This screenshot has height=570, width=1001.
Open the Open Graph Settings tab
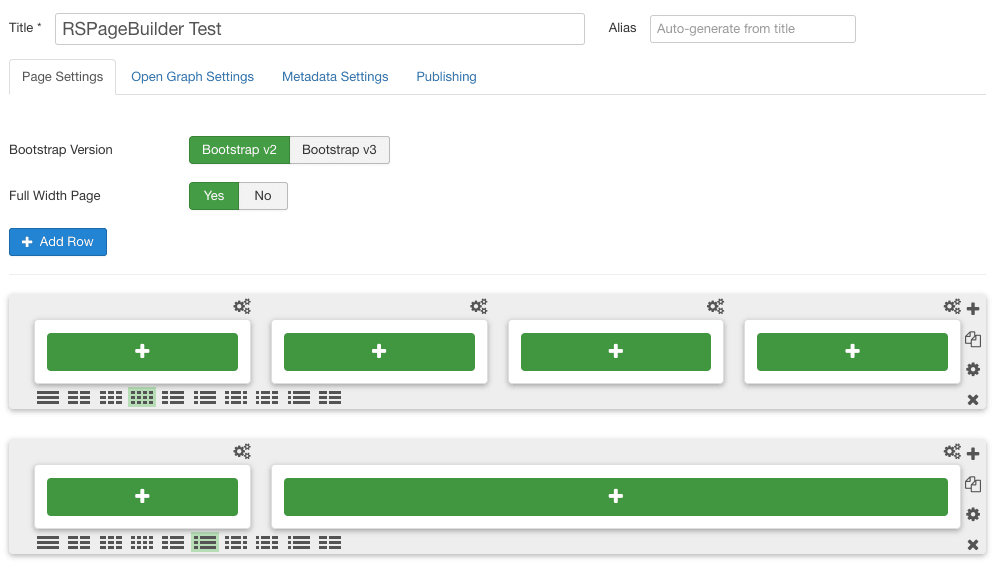click(192, 77)
